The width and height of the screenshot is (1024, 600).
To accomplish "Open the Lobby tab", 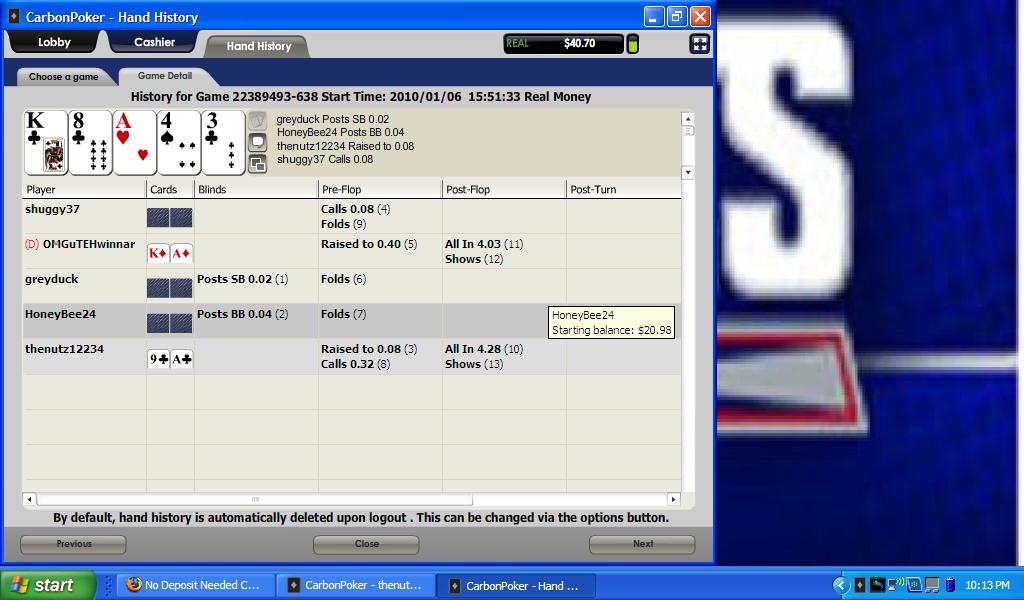I will click(x=54, y=42).
